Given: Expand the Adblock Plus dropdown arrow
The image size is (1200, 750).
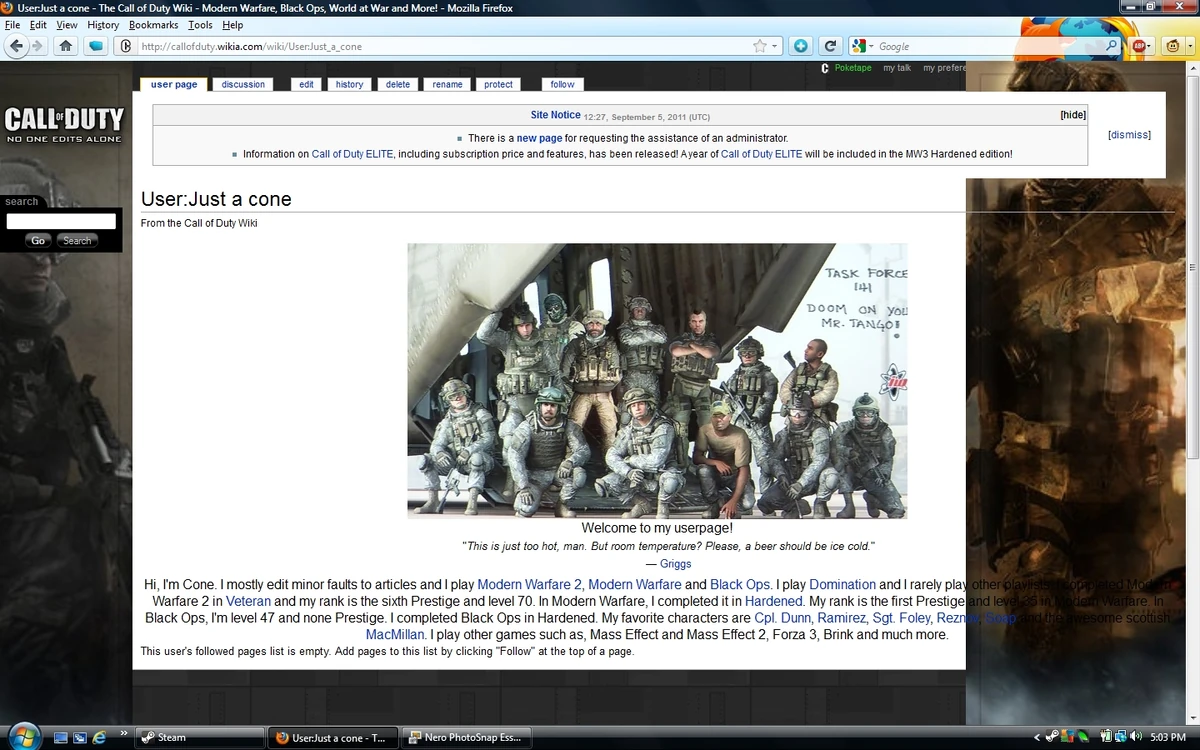Looking at the screenshot, I should click(1151, 46).
